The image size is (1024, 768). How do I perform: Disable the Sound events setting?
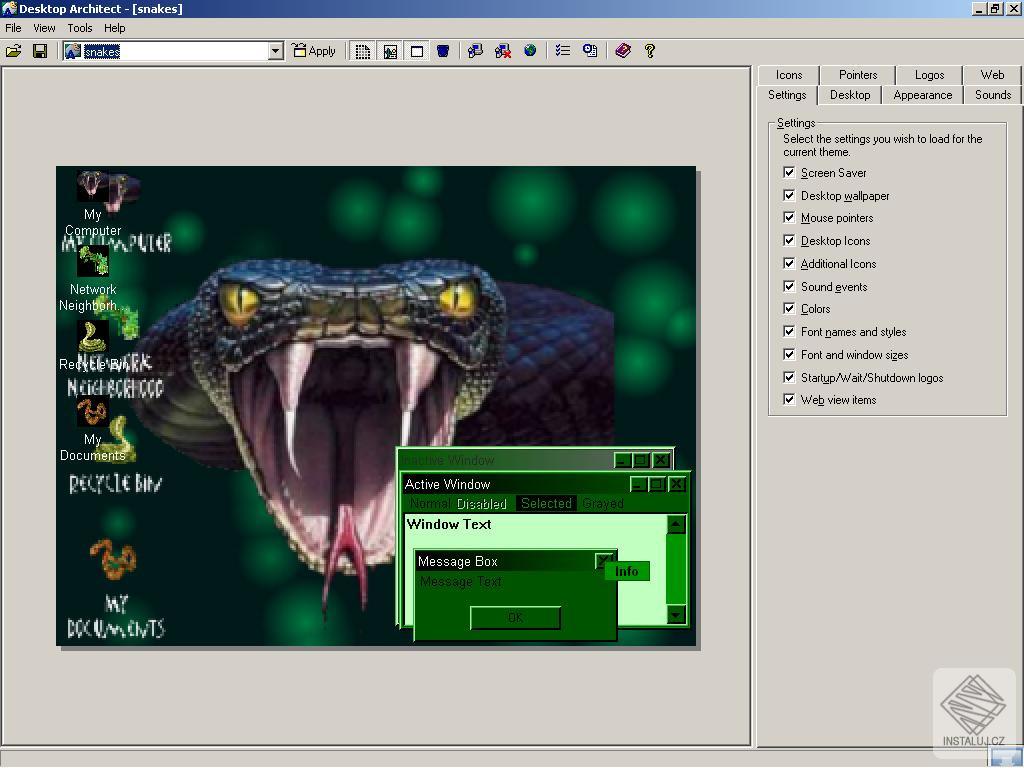click(x=789, y=287)
